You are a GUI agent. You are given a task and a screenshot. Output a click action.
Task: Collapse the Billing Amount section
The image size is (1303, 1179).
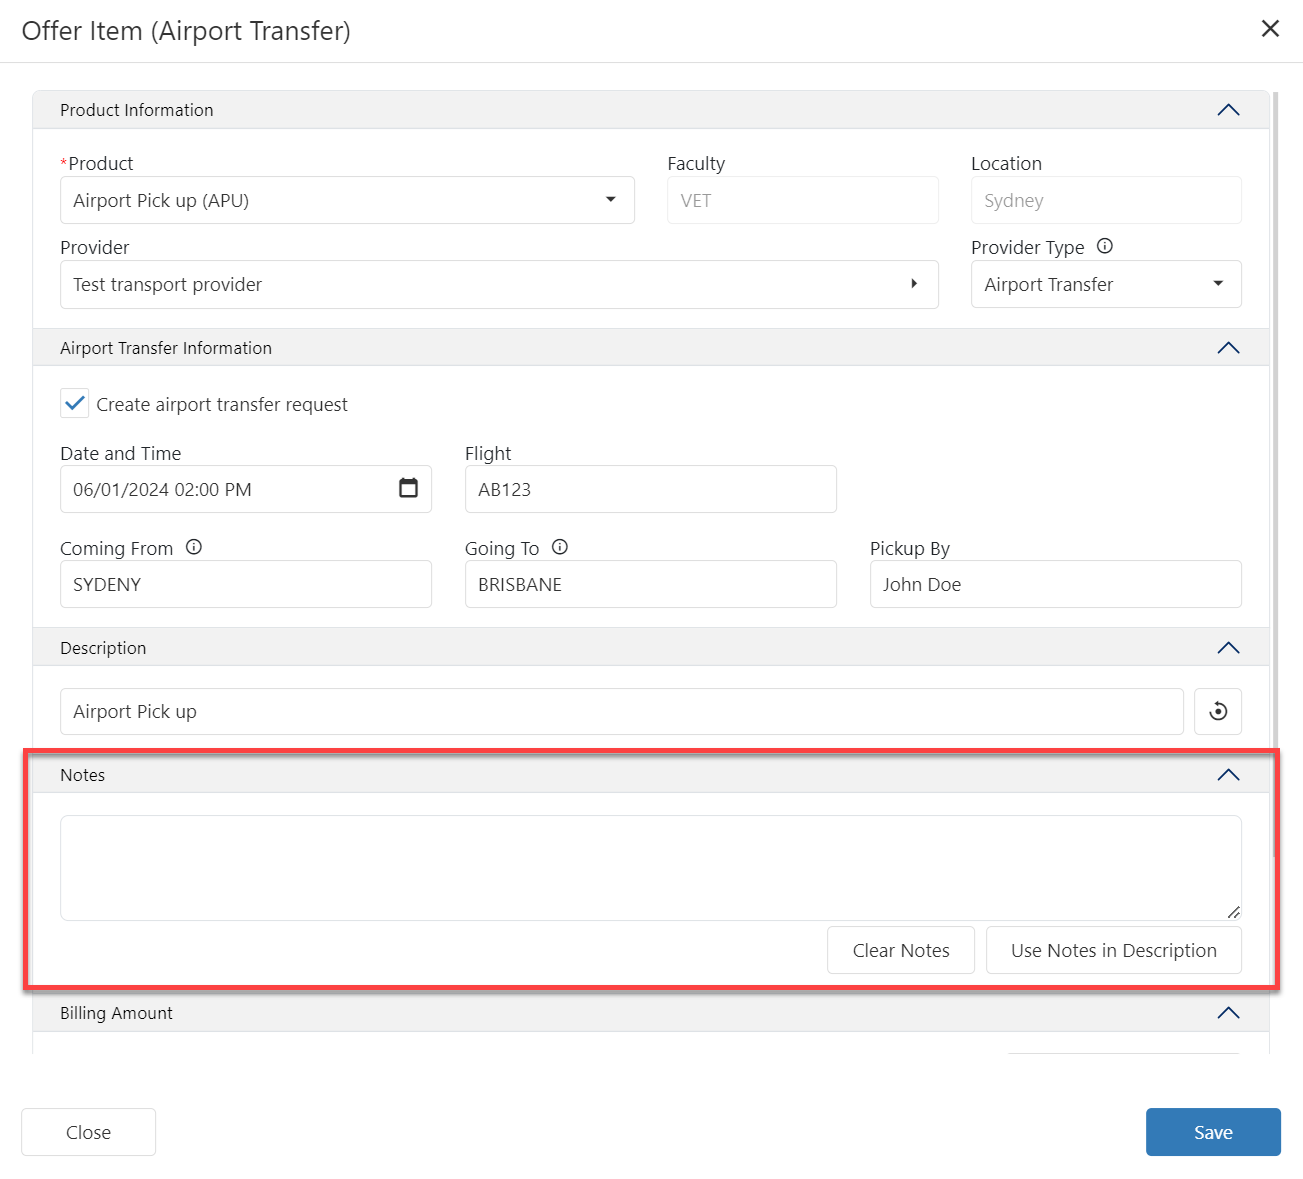1228,1013
